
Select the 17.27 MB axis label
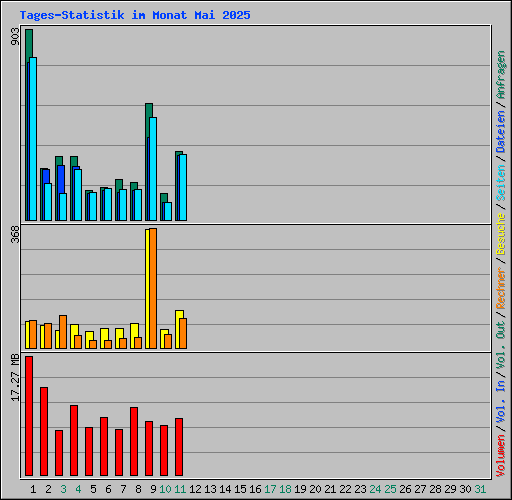pos(15,378)
